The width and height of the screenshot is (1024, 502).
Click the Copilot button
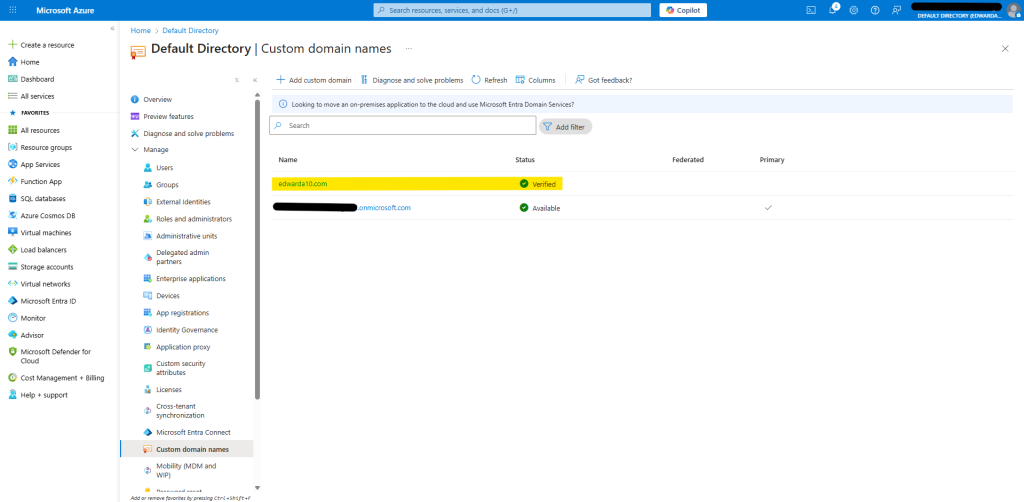click(683, 10)
